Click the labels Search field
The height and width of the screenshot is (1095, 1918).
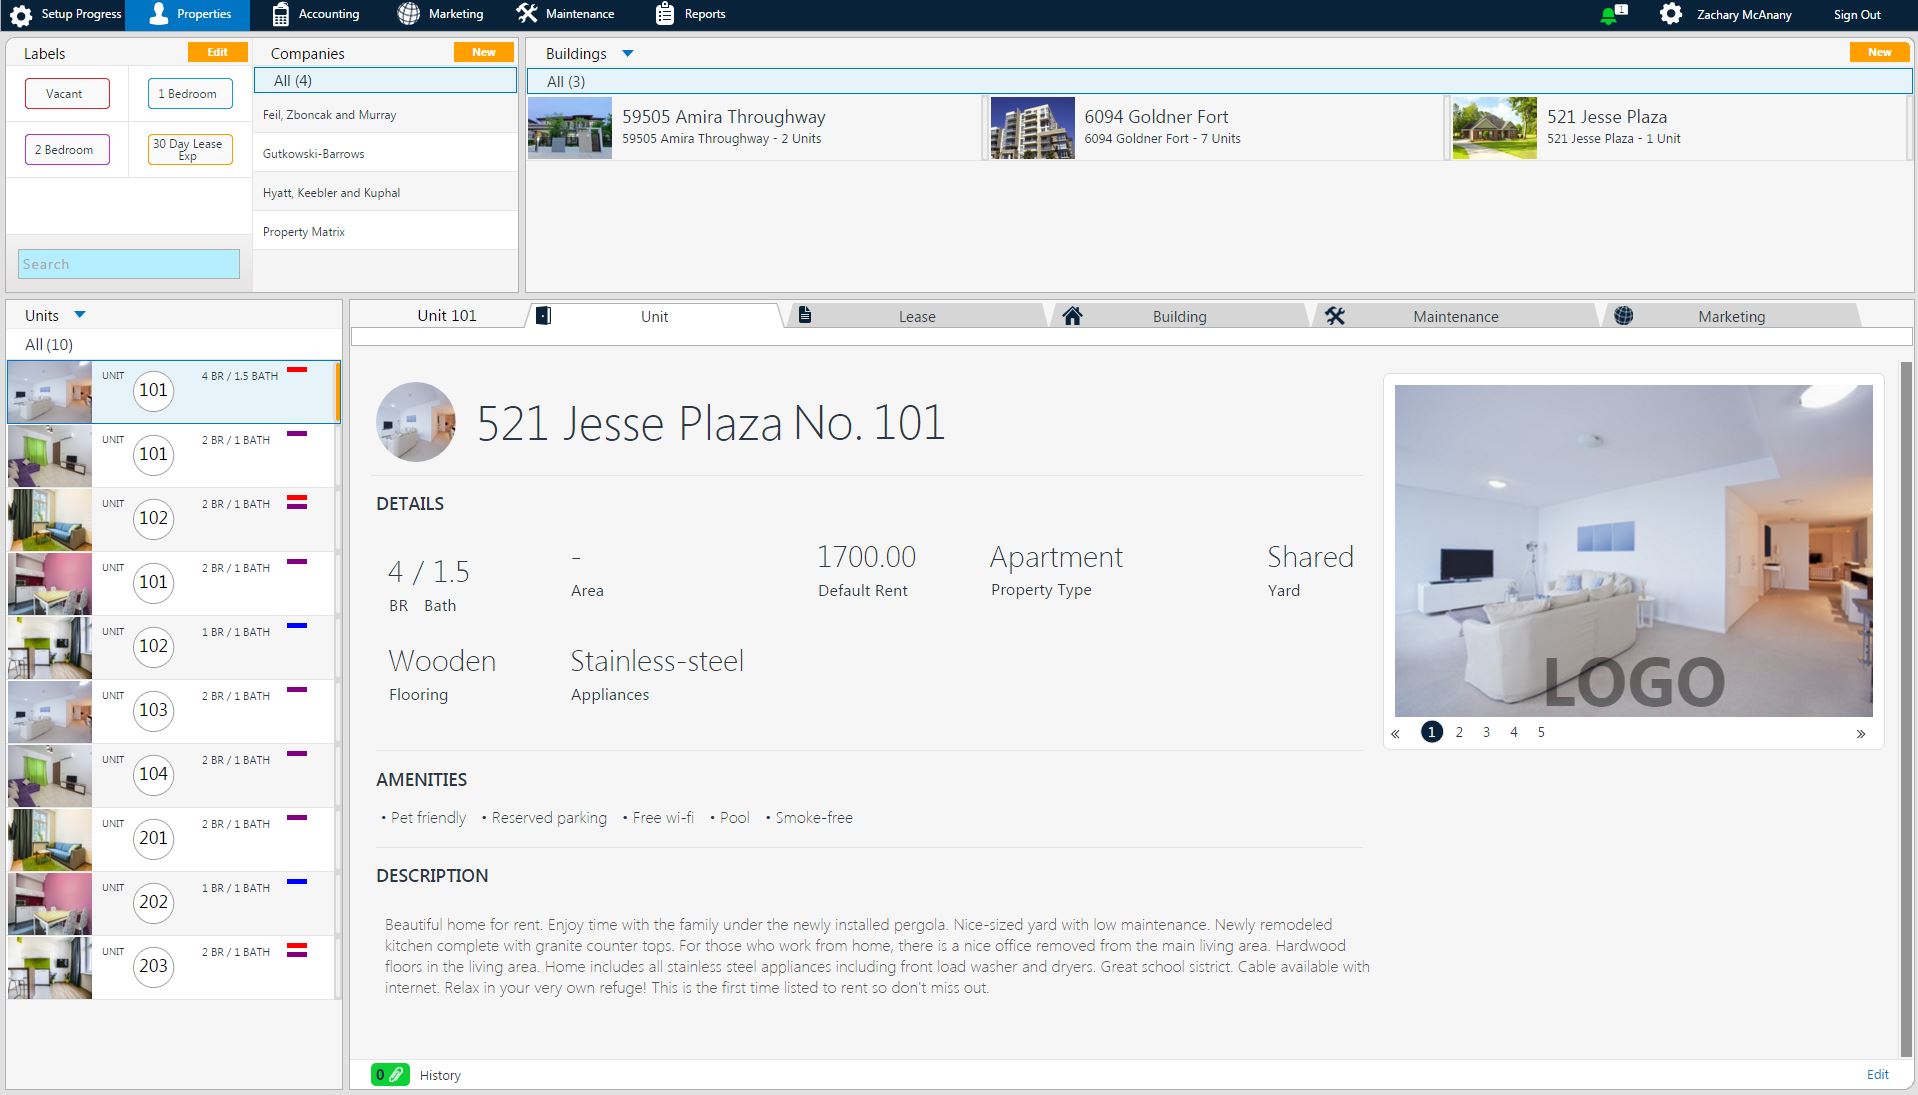point(129,264)
